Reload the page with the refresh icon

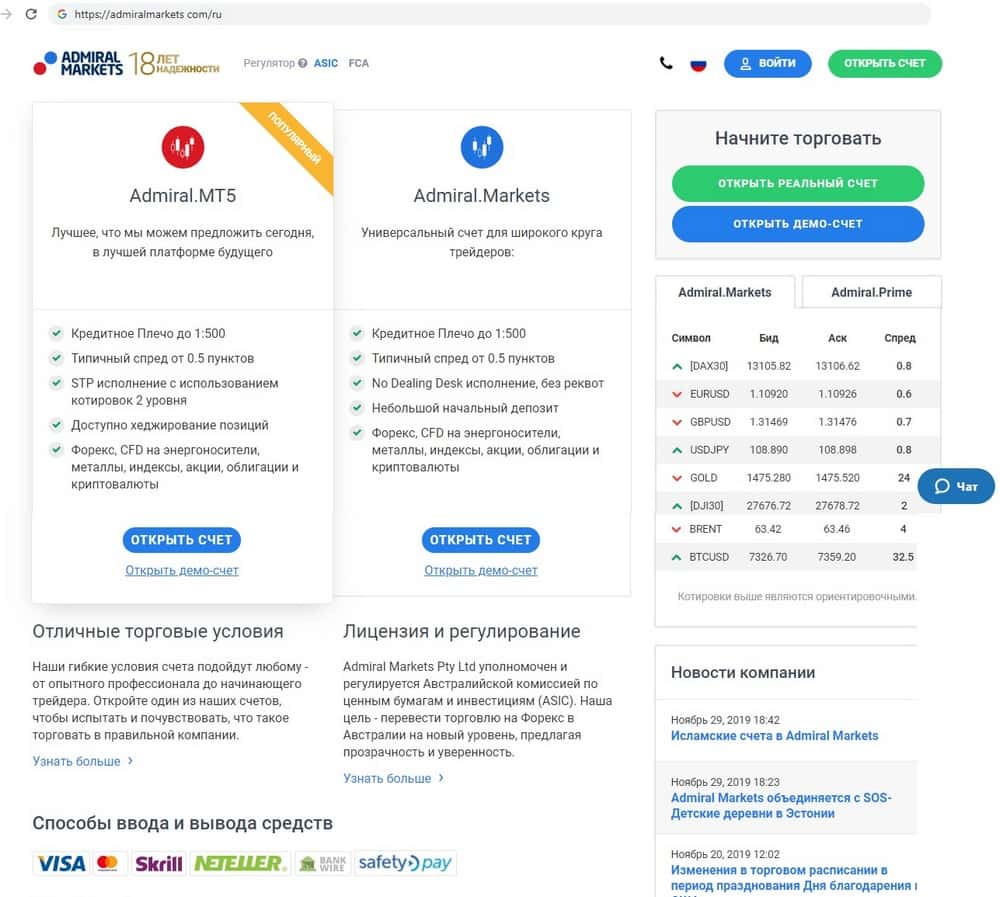(x=31, y=14)
